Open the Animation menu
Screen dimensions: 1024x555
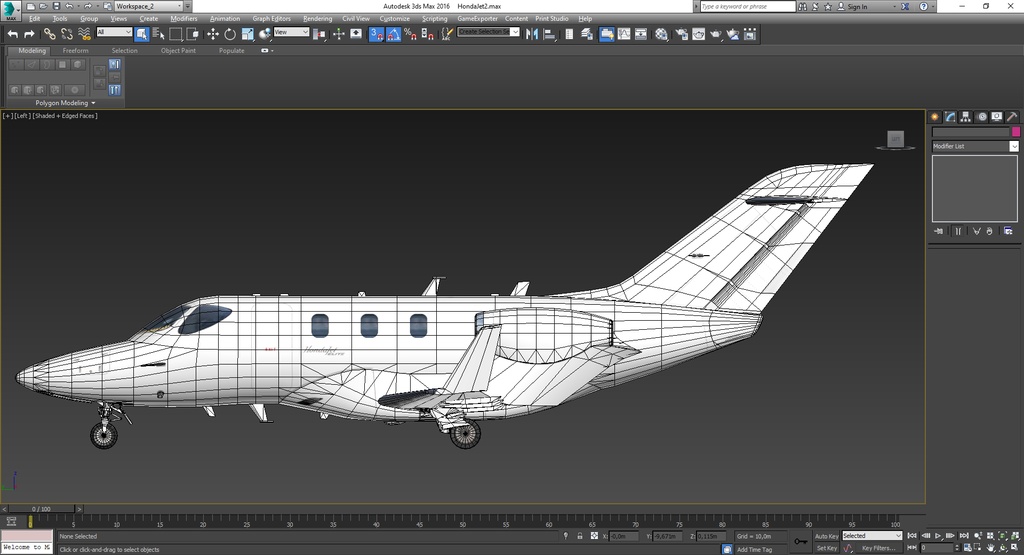225,18
